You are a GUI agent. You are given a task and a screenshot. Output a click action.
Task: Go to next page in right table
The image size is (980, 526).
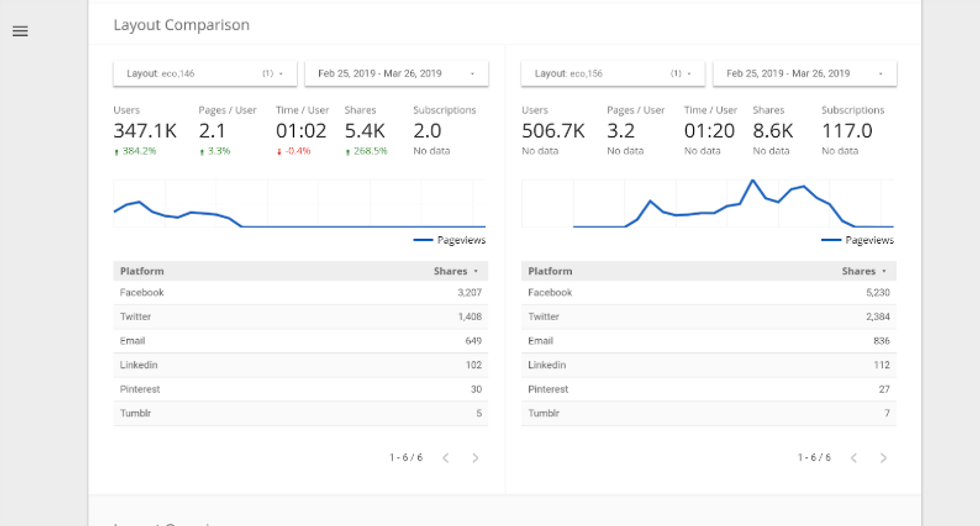(883, 458)
